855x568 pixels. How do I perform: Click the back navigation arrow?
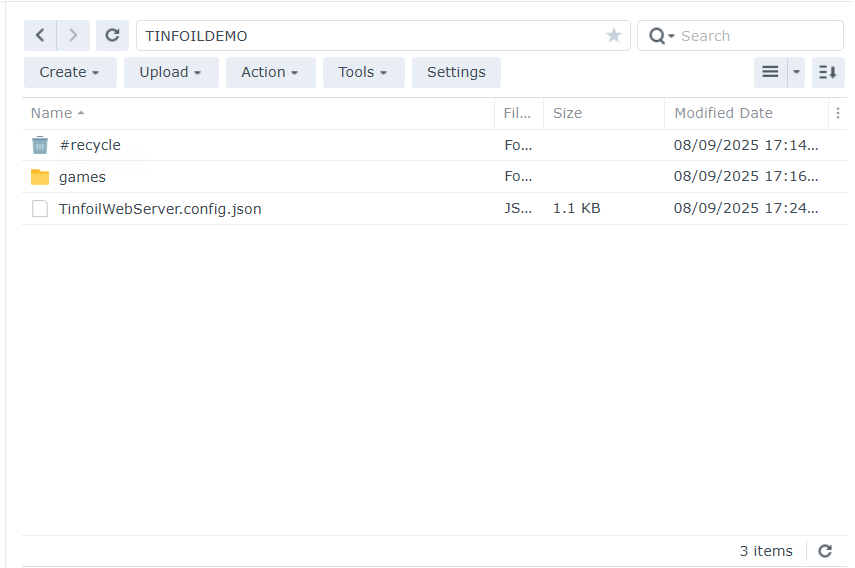(40, 36)
